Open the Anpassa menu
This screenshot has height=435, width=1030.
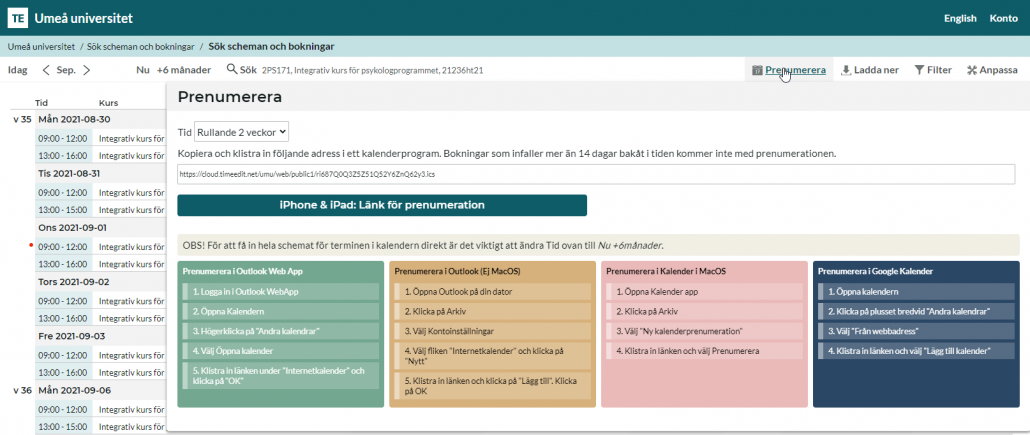pyautogui.click(x=998, y=70)
